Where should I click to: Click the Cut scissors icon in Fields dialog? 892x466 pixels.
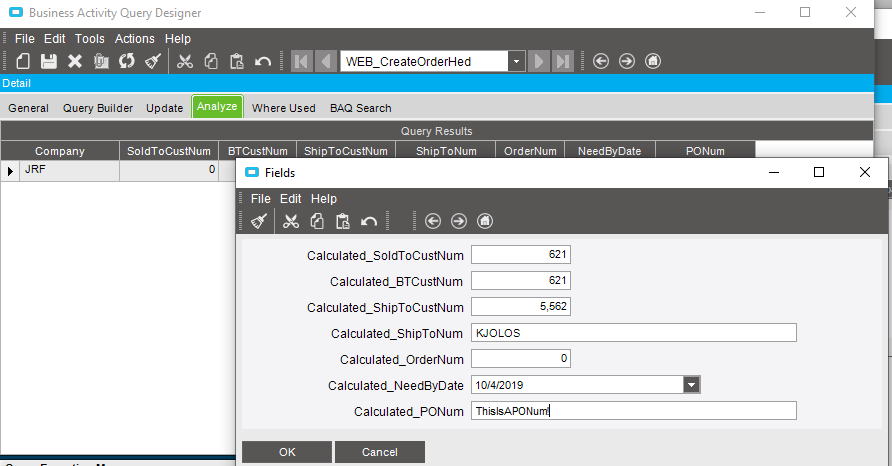291,221
